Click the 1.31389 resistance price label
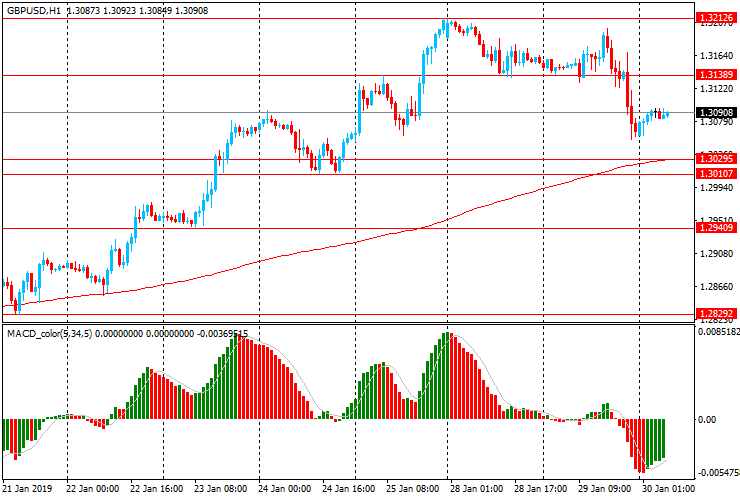The width and height of the screenshot is (740, 500). click(716, 75)
